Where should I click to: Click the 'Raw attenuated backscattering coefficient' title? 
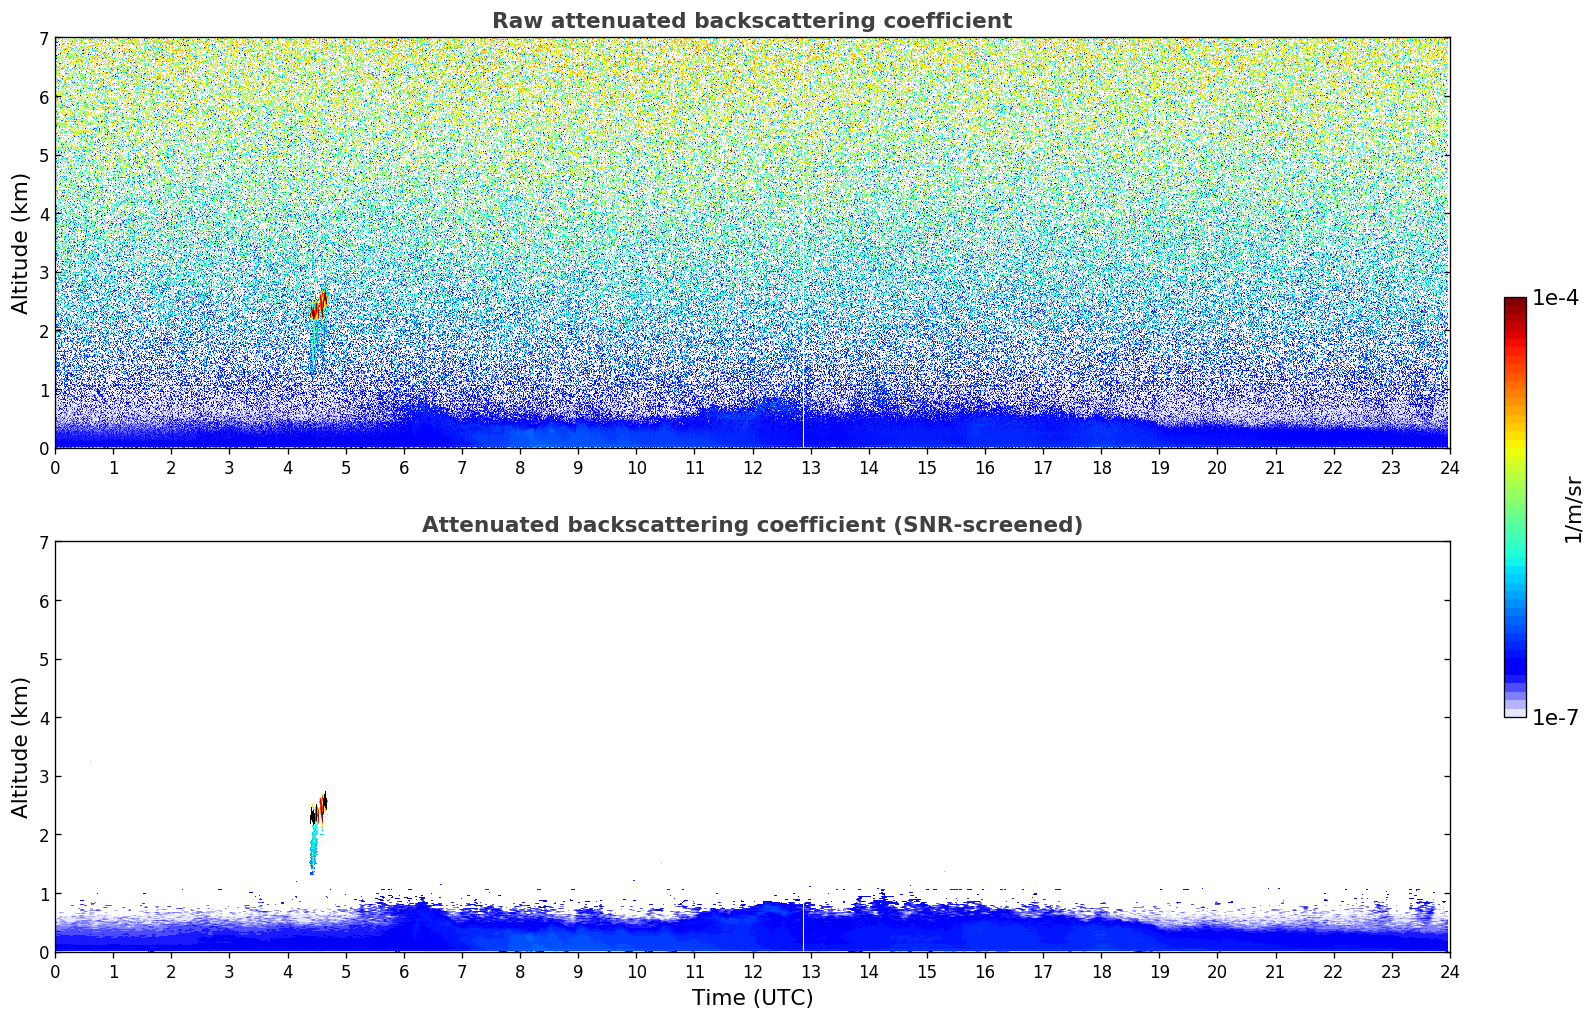752,21
